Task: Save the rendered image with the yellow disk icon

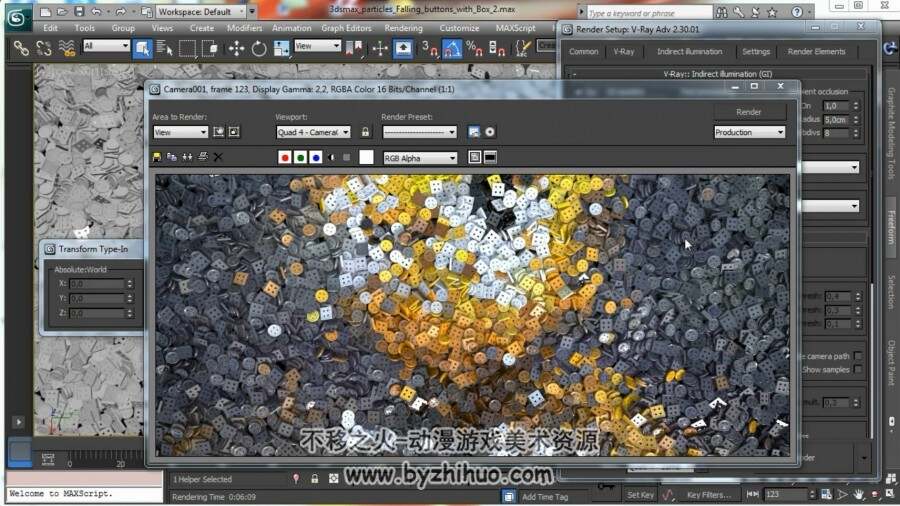Action: click(157, 157)
